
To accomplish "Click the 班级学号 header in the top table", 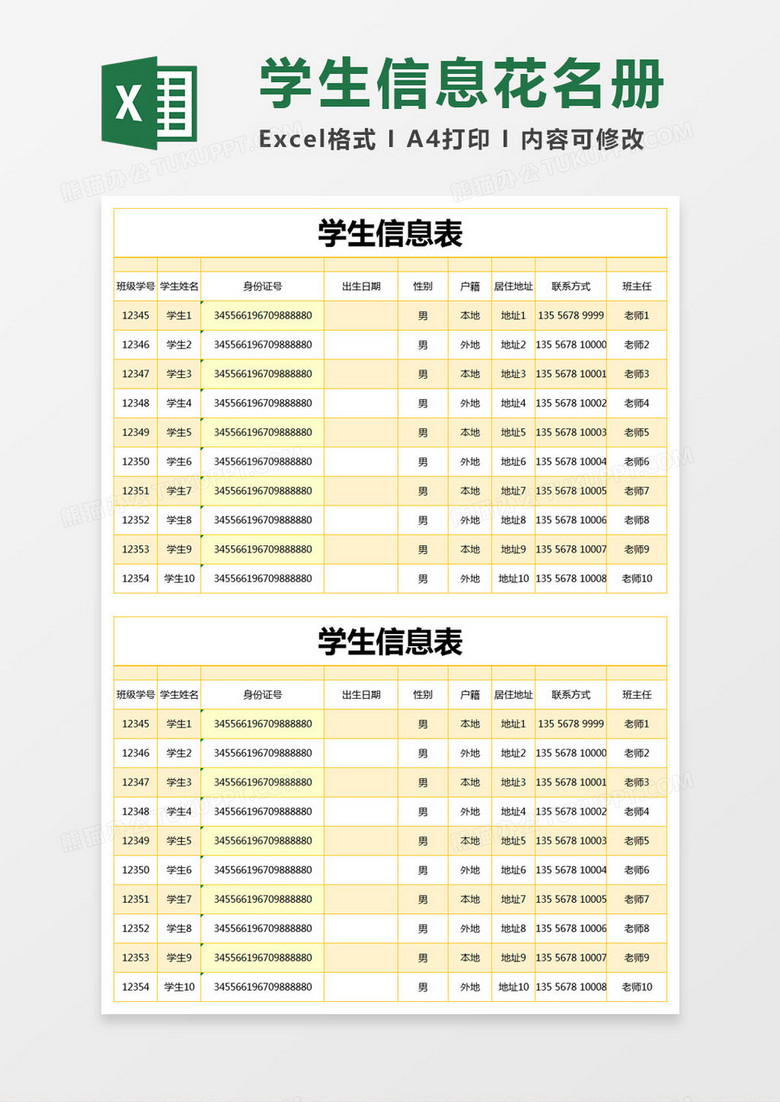I will click(136, 286).
